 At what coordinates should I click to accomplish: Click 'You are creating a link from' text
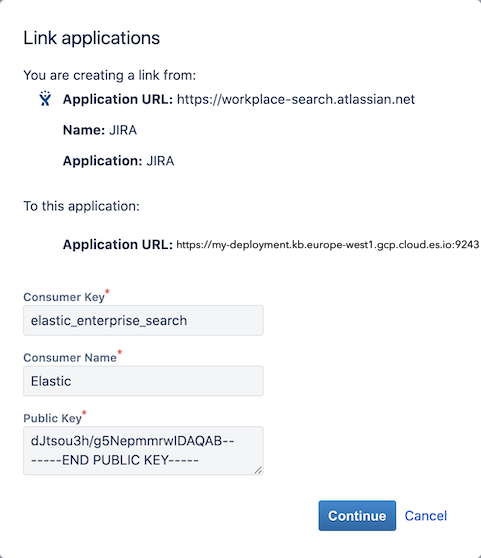[x=110, y=75]
